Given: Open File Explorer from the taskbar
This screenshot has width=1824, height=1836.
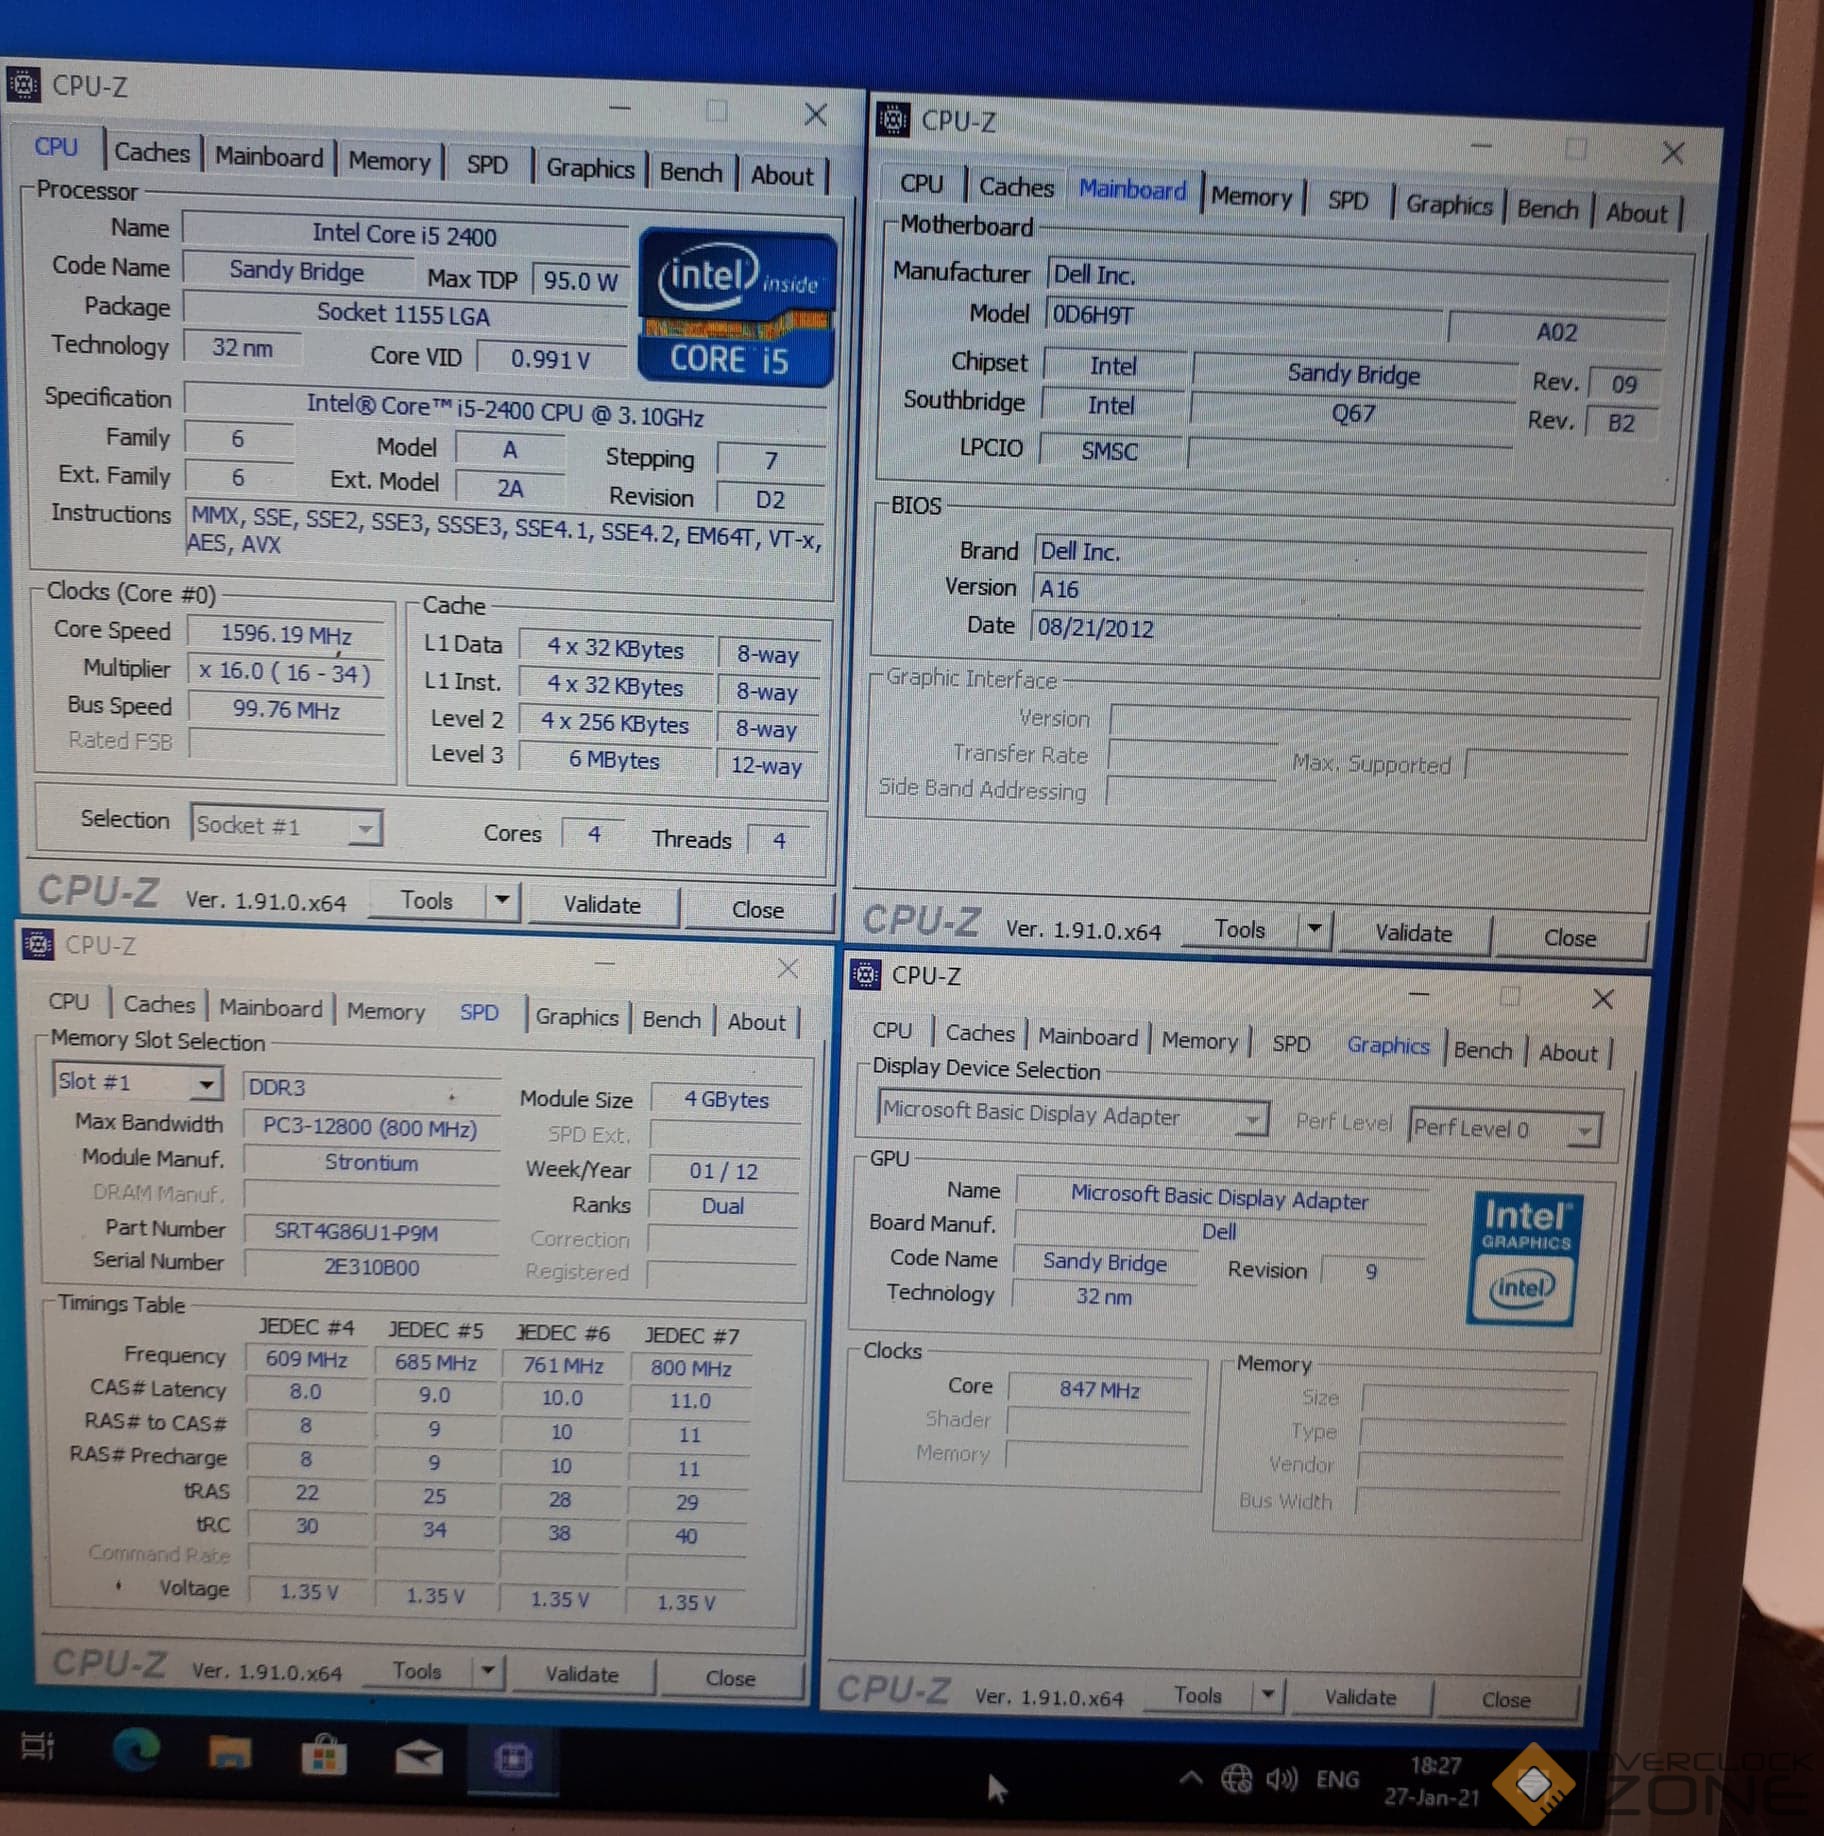Looking at the screenshot, I should coord(230,1753).
